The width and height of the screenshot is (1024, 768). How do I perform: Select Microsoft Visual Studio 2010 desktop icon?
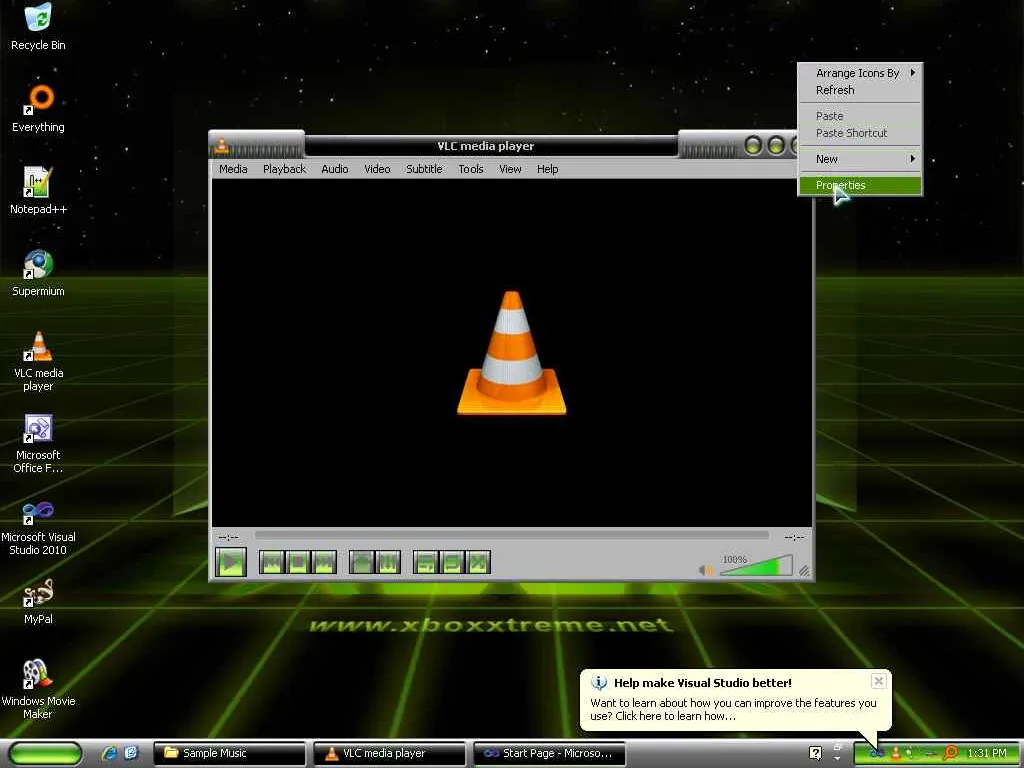click(x=38, y=526)
